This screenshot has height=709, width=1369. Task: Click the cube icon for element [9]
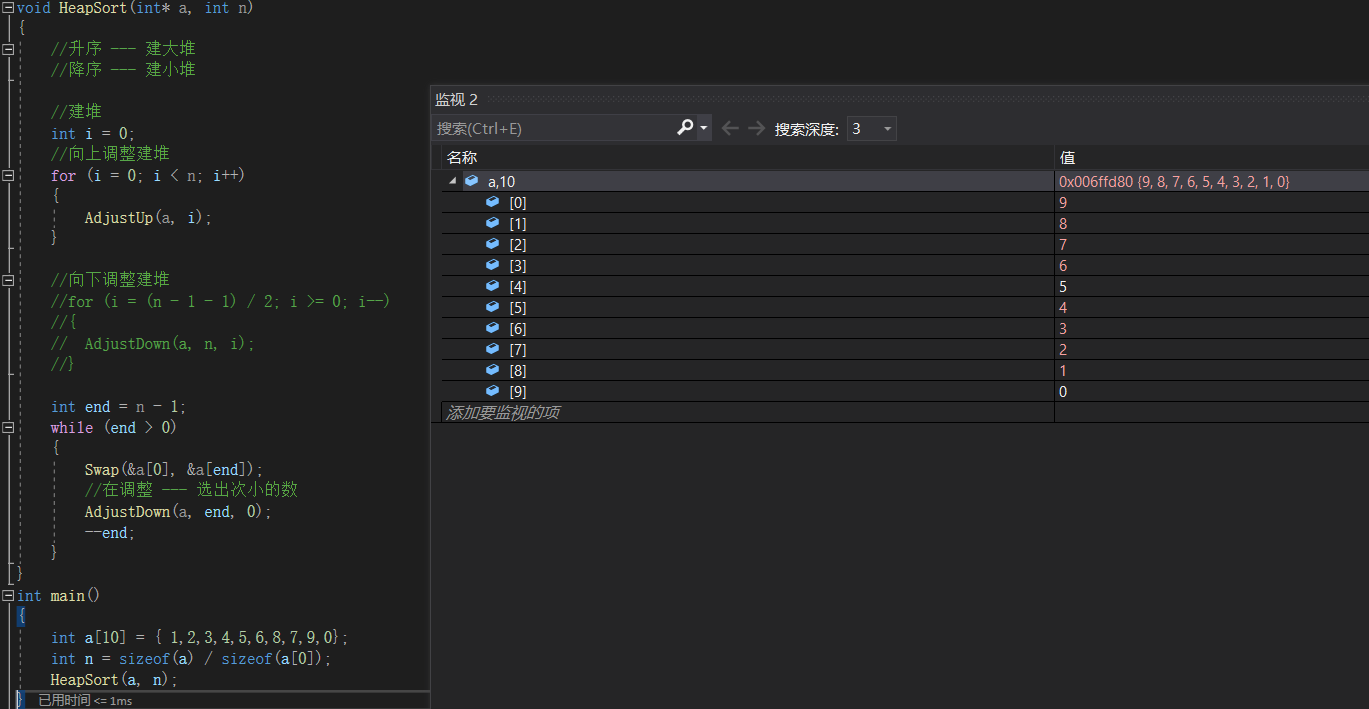[x=492, y=391]
